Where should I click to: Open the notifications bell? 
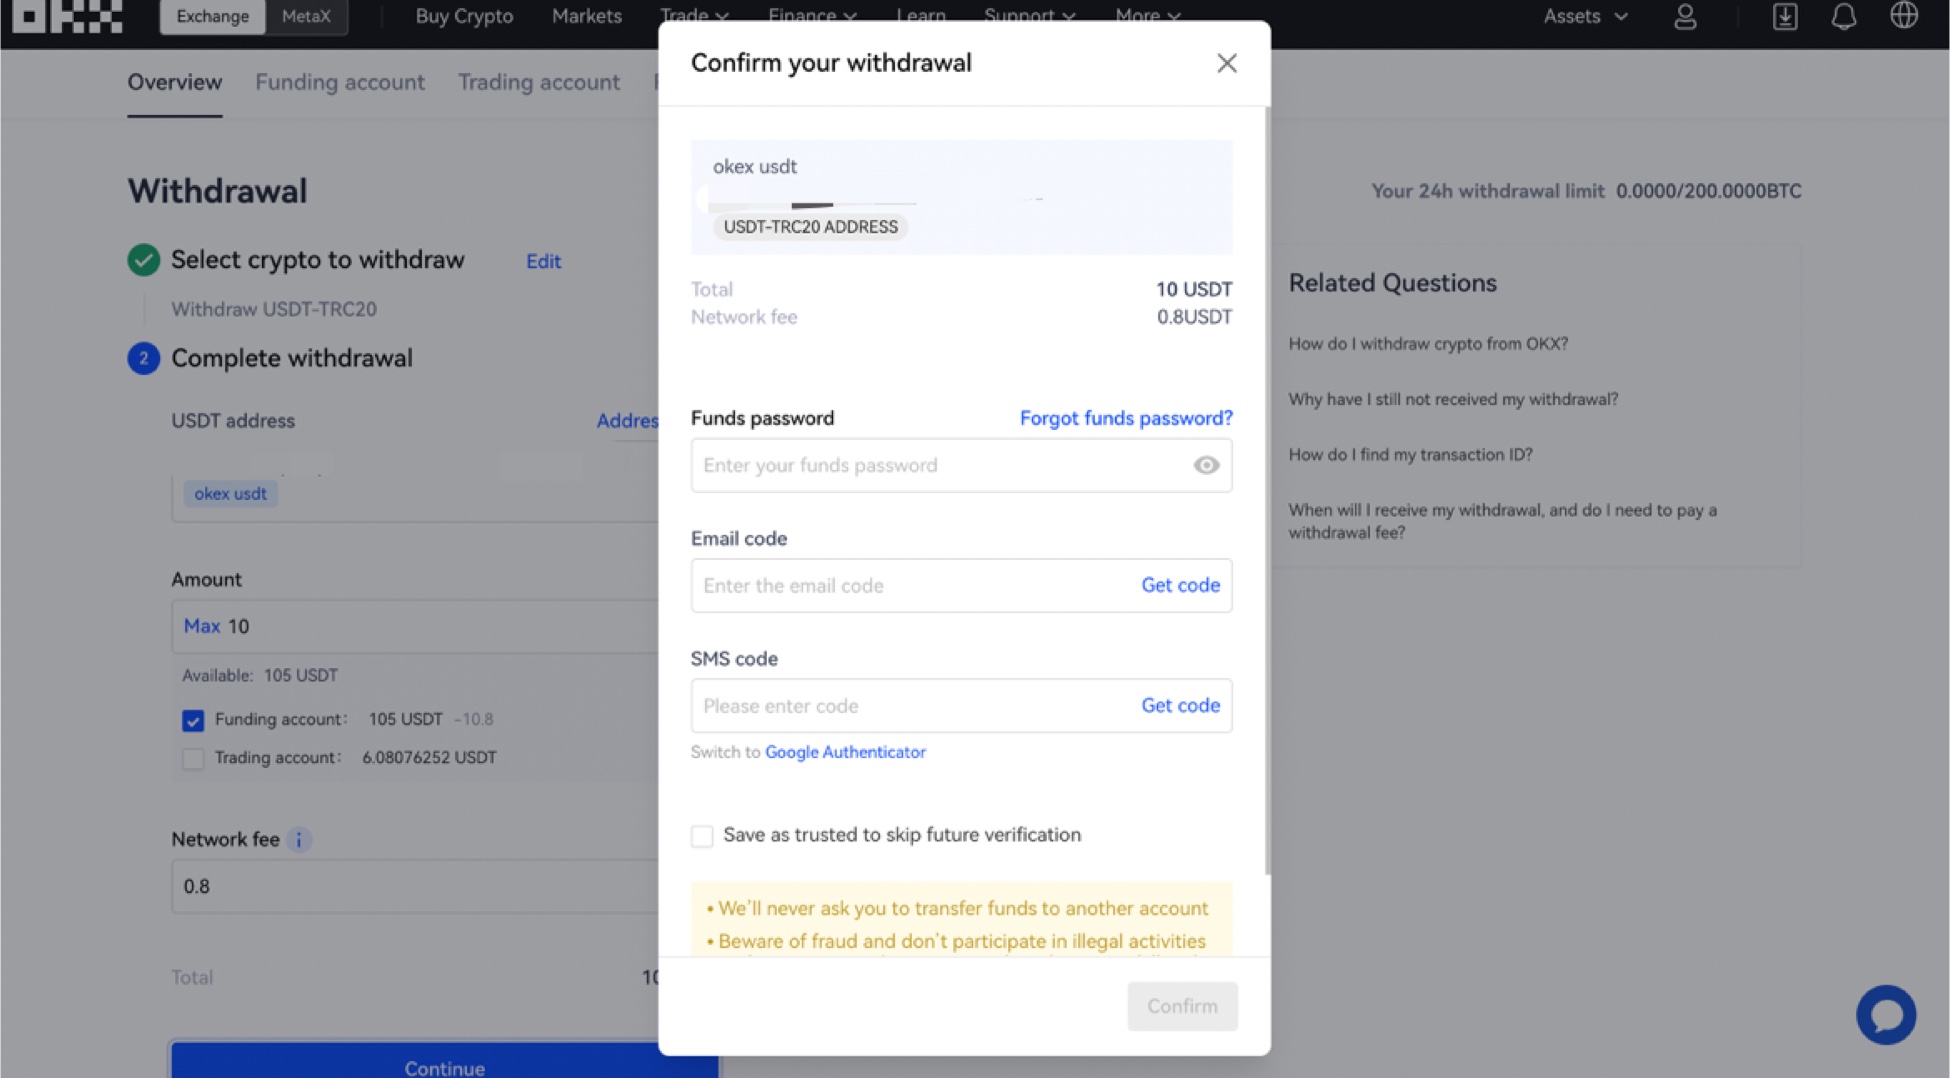coord(1844,16)
